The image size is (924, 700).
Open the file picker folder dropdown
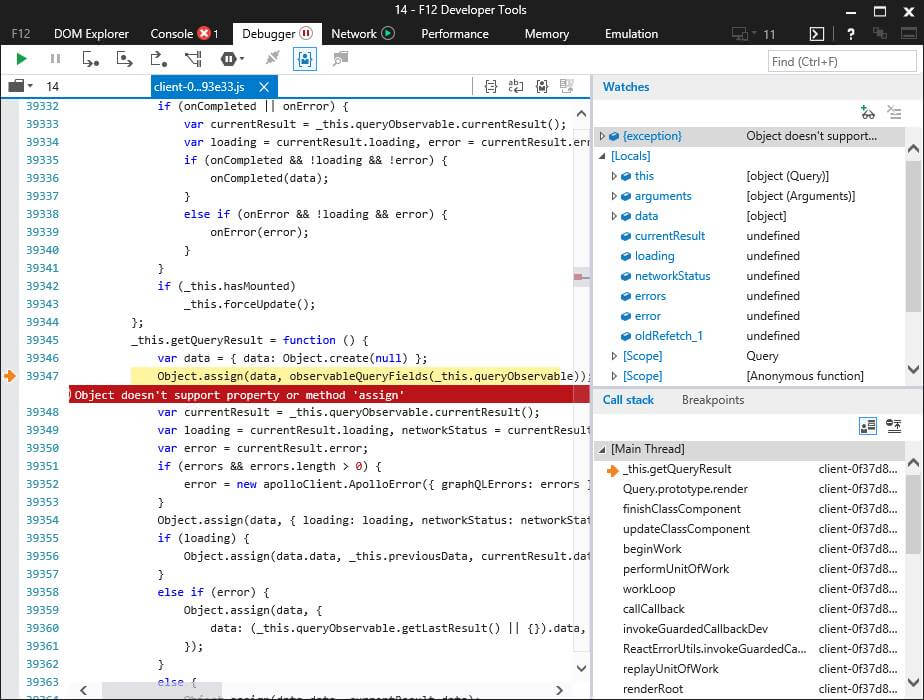pyautogui.click(x=21, y=87)
